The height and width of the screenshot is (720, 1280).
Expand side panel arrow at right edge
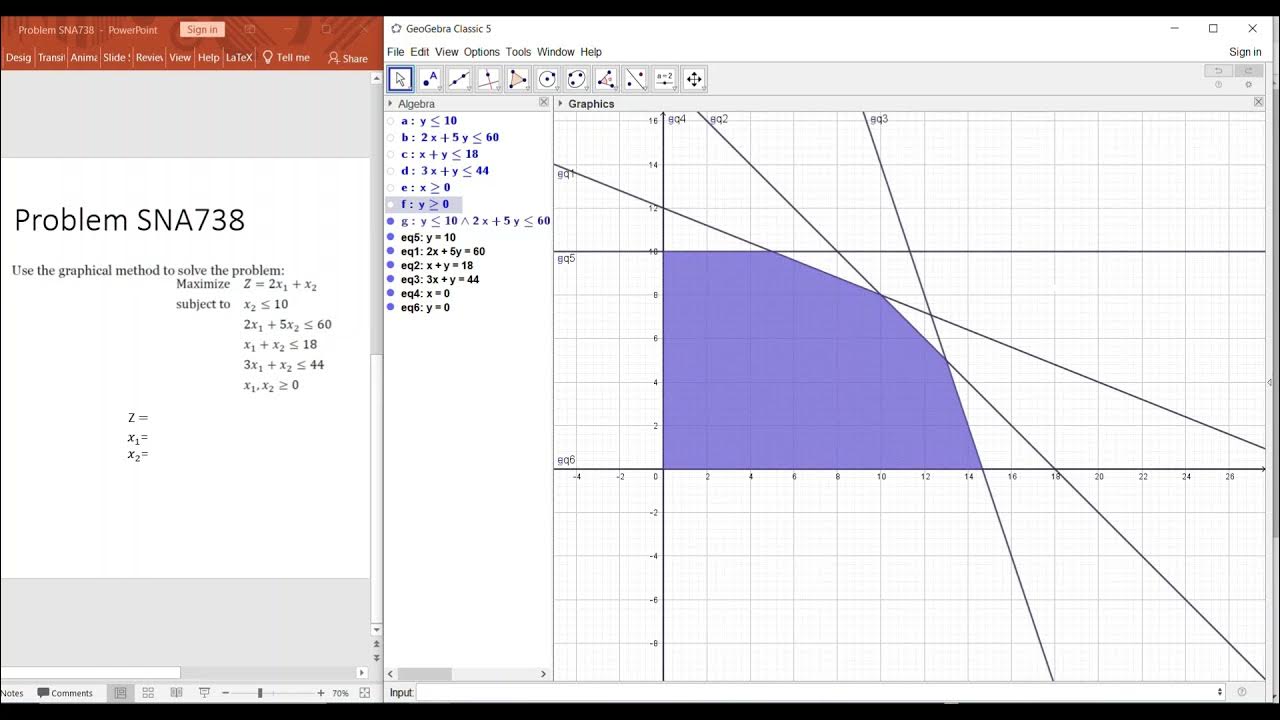pos(1270,382)
